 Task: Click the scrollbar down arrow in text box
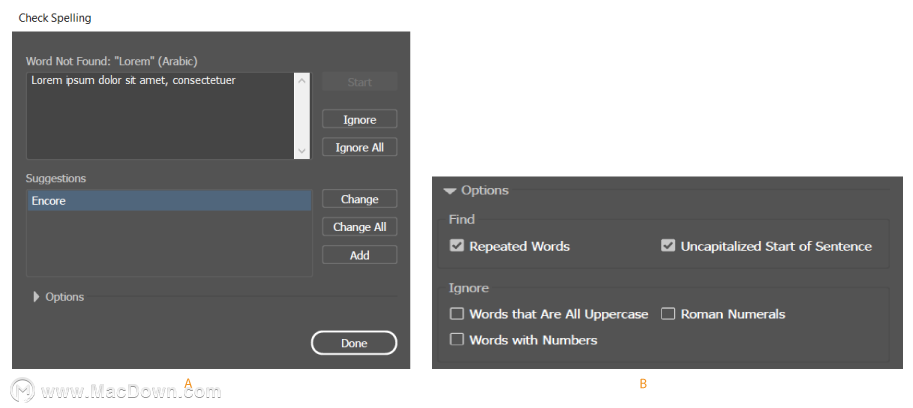point(302,151)
